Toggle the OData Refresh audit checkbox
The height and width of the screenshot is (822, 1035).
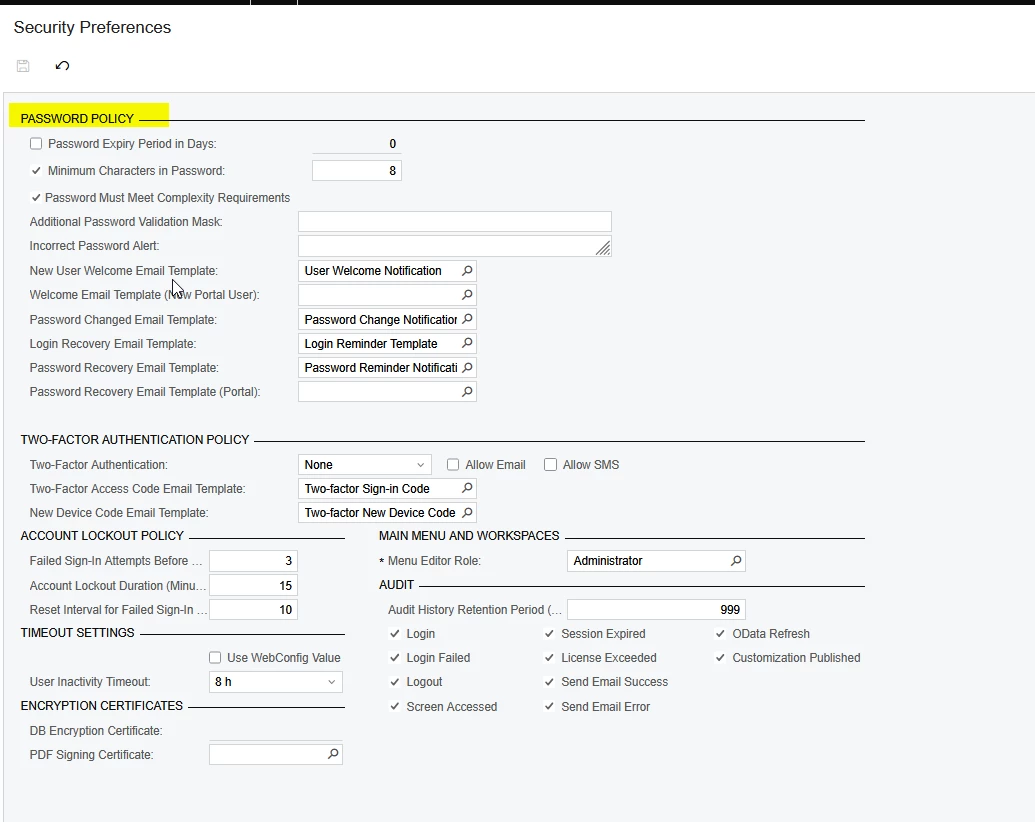(720, 634)
